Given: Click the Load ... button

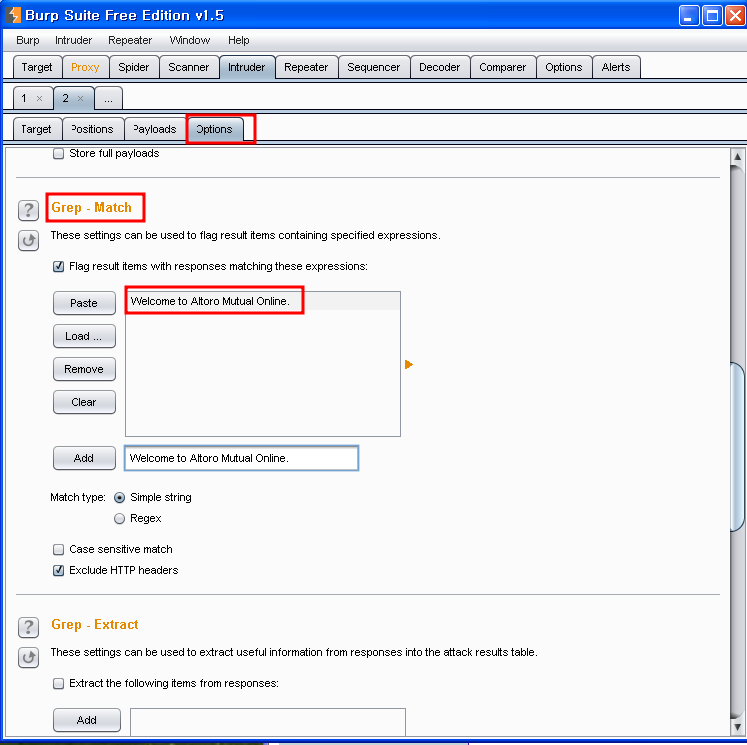Looking at the screenshot, I should 84,336.
